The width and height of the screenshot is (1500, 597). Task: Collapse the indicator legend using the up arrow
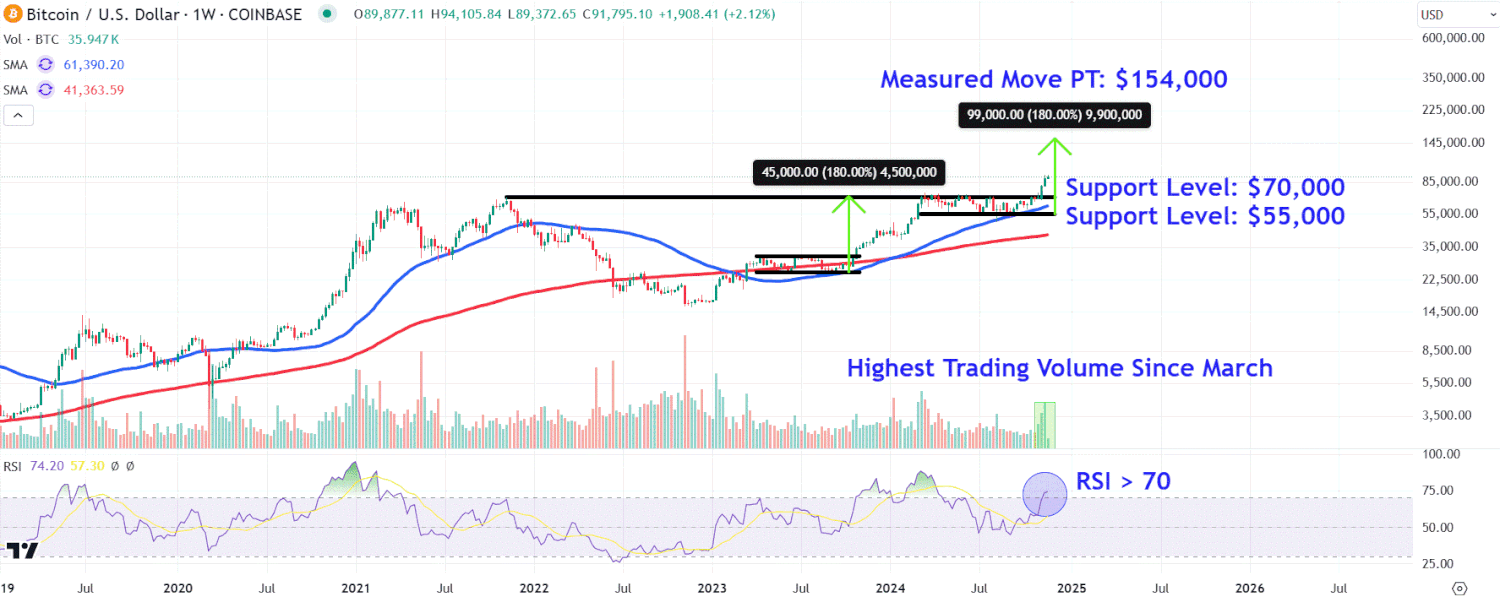tap(18, 115)
